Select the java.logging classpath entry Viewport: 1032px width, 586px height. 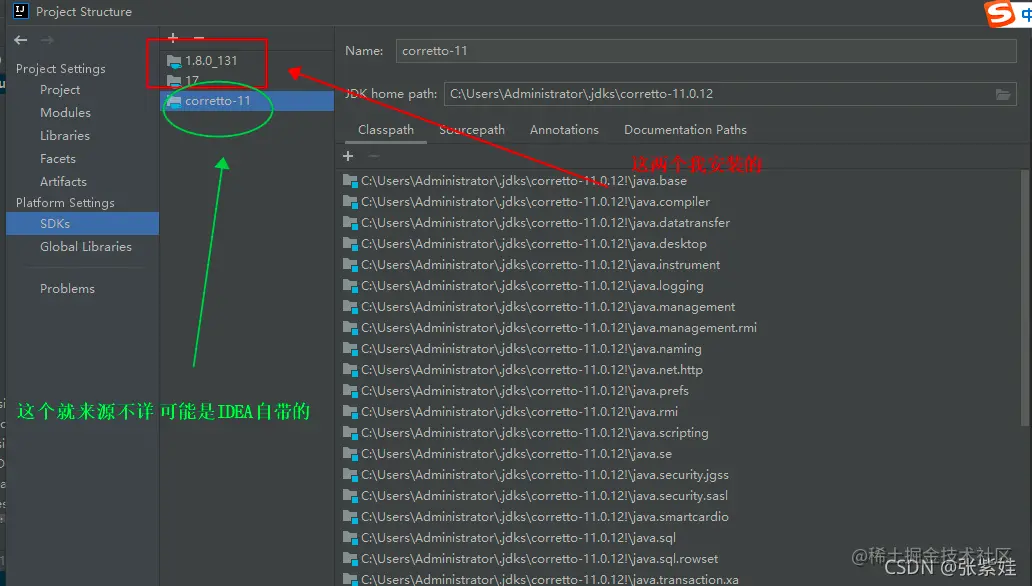click(x=523, y=286)
